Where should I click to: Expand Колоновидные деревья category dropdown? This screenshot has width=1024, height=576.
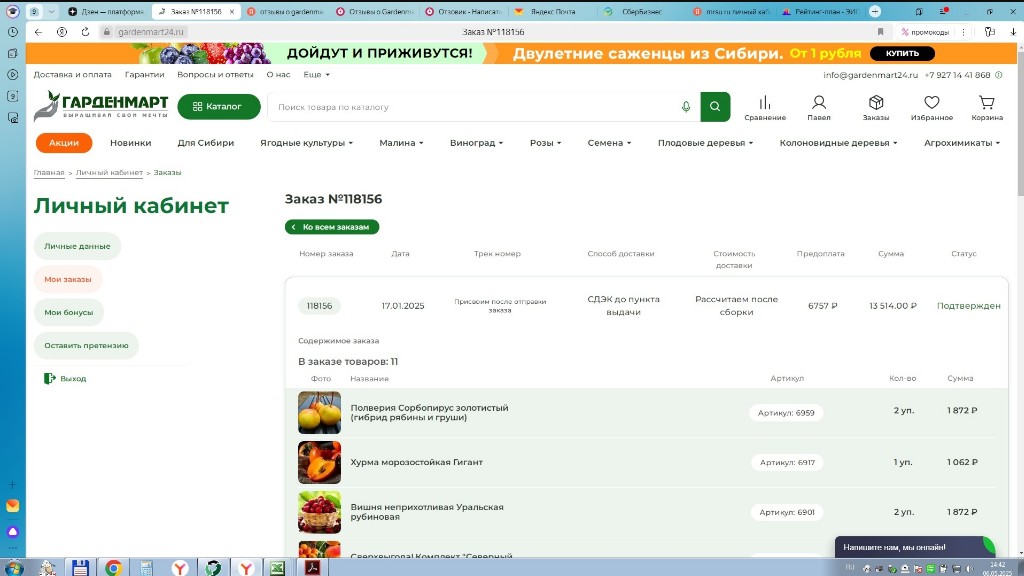(839, 142)
